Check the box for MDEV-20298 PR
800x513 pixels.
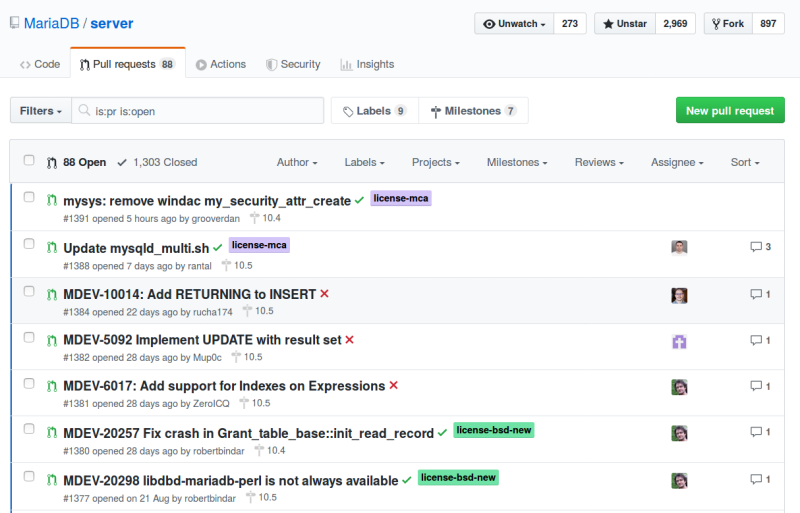pos(29,476)
